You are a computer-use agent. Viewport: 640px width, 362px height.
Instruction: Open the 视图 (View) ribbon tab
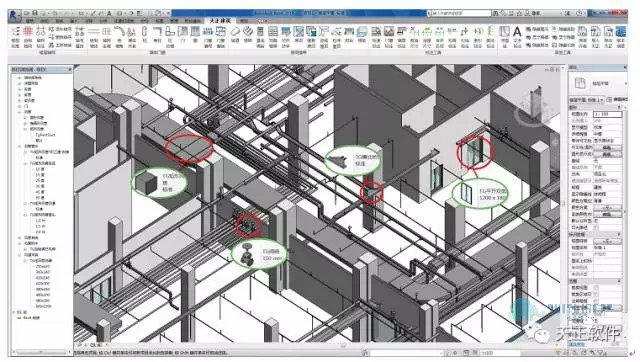pos(159,20)
